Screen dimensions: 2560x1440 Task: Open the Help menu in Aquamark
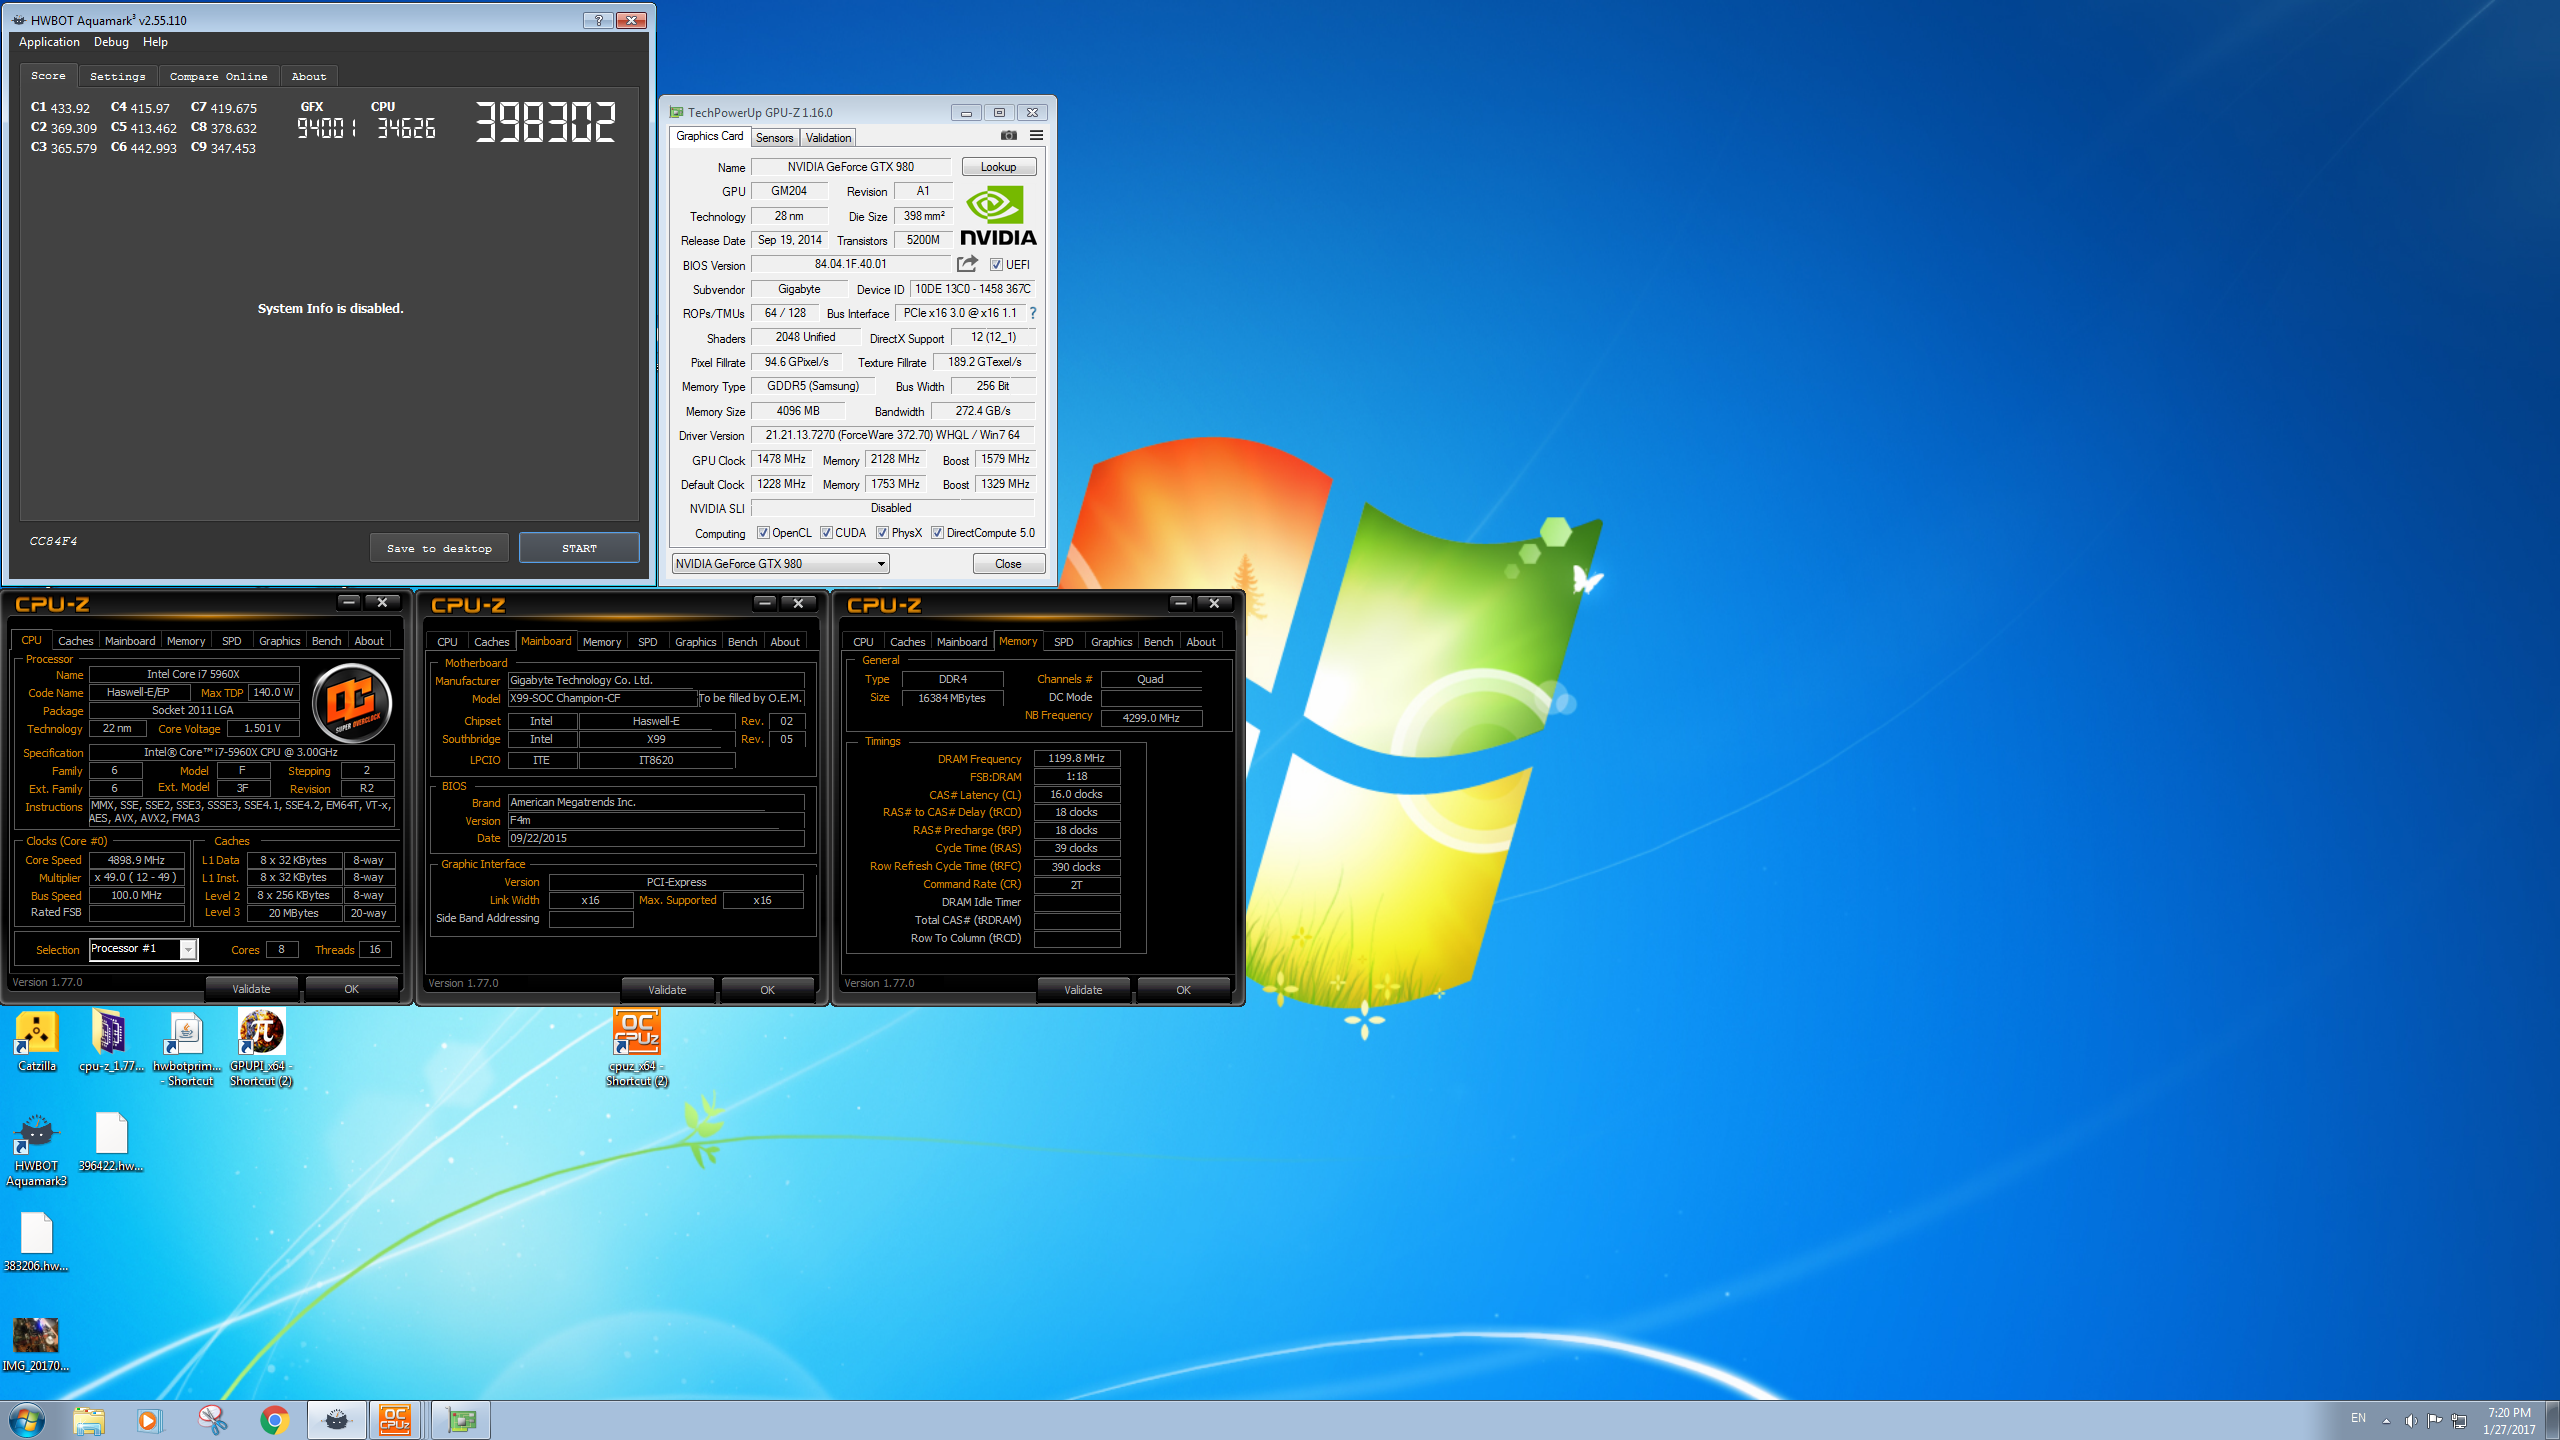(x=155, y=42)
